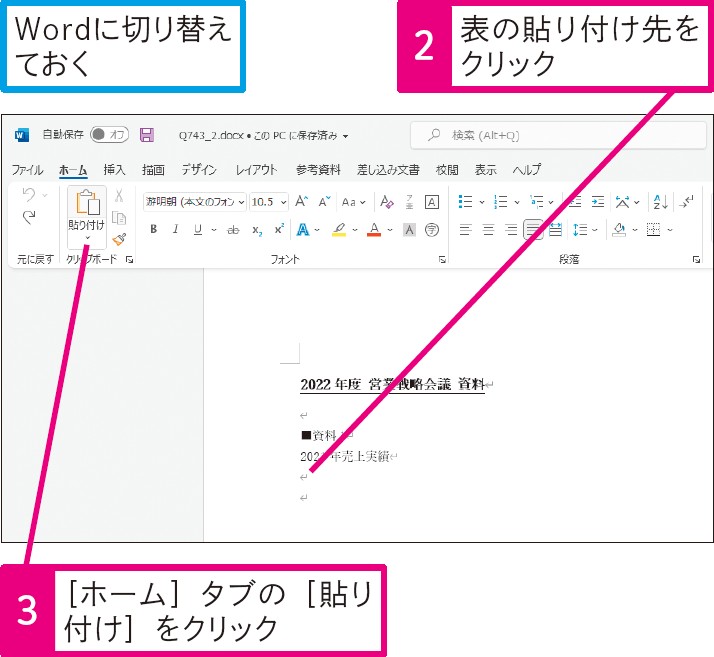The height and width of the screenshot is (657, 714).
Task: Apply the red font color
Action: (x=374, y=229)
